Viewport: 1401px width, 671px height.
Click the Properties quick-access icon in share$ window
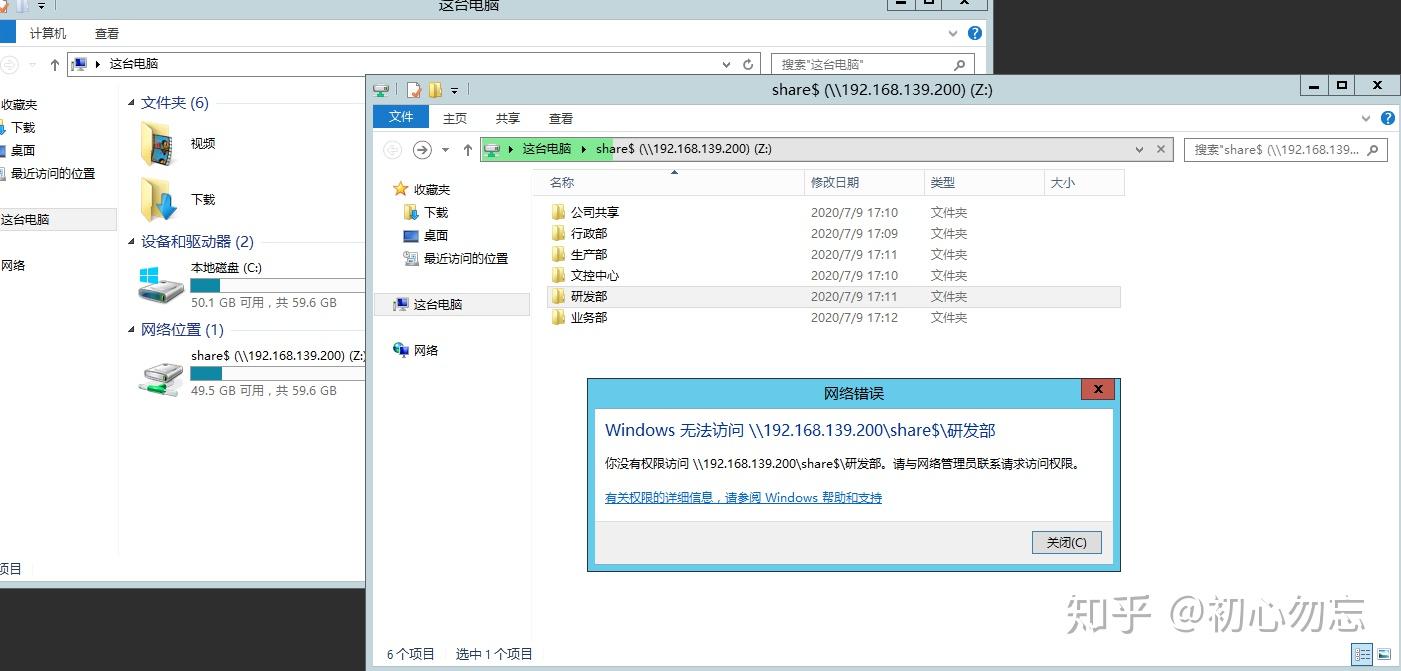click(x=414, y=90)
